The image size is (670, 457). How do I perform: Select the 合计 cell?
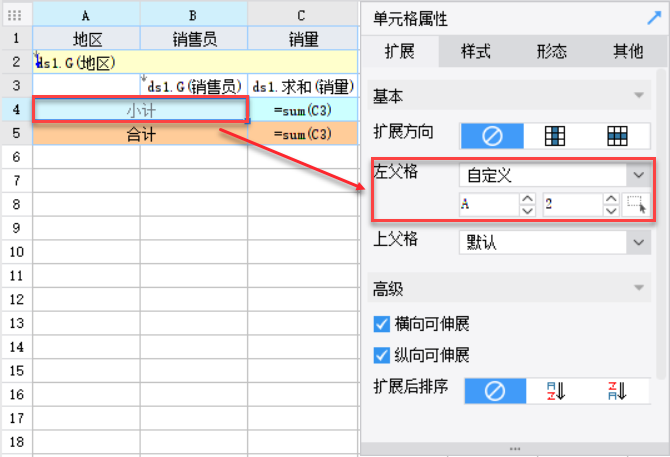(140, 134)
